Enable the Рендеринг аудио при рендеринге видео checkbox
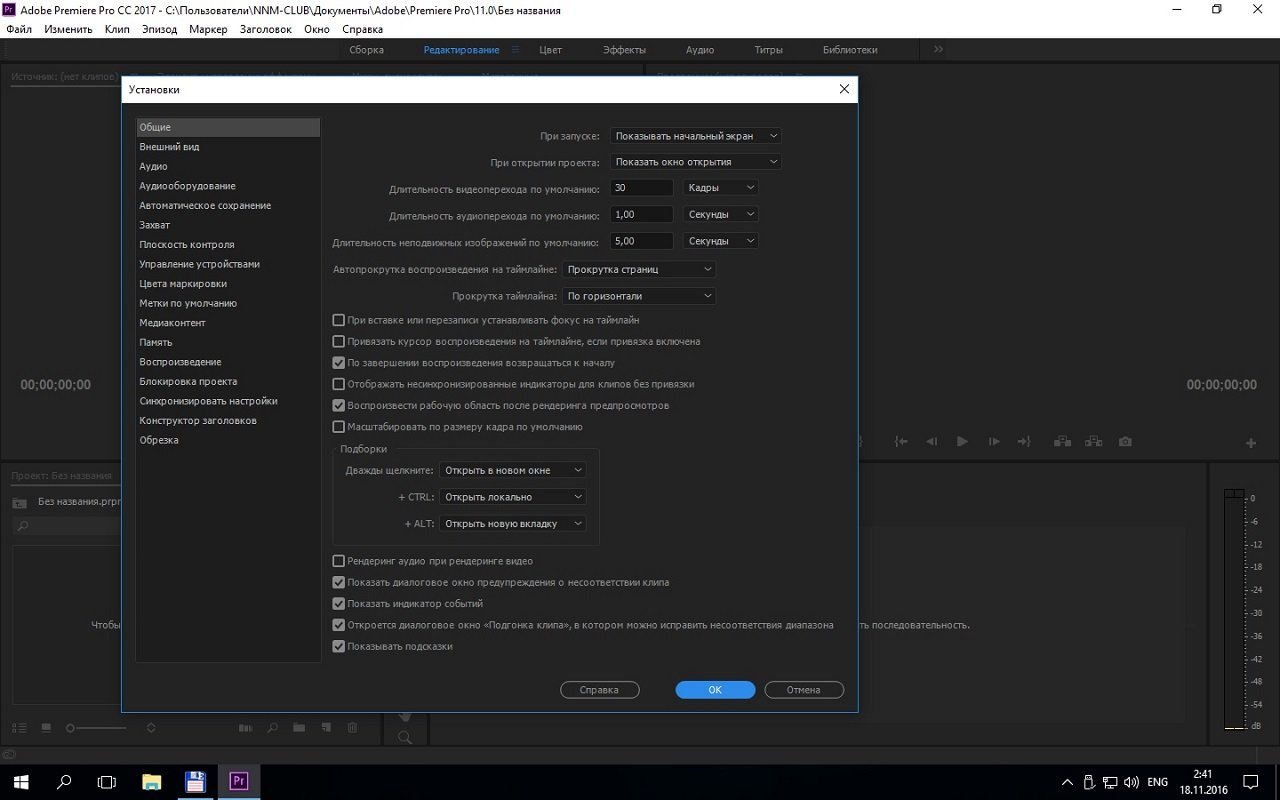1280x800 pixels. click(x=338, y=561)
